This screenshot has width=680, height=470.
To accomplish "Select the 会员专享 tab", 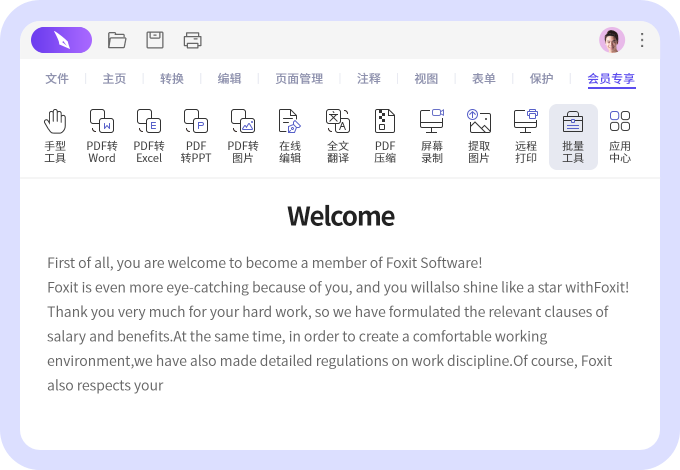I will point(611,79).
